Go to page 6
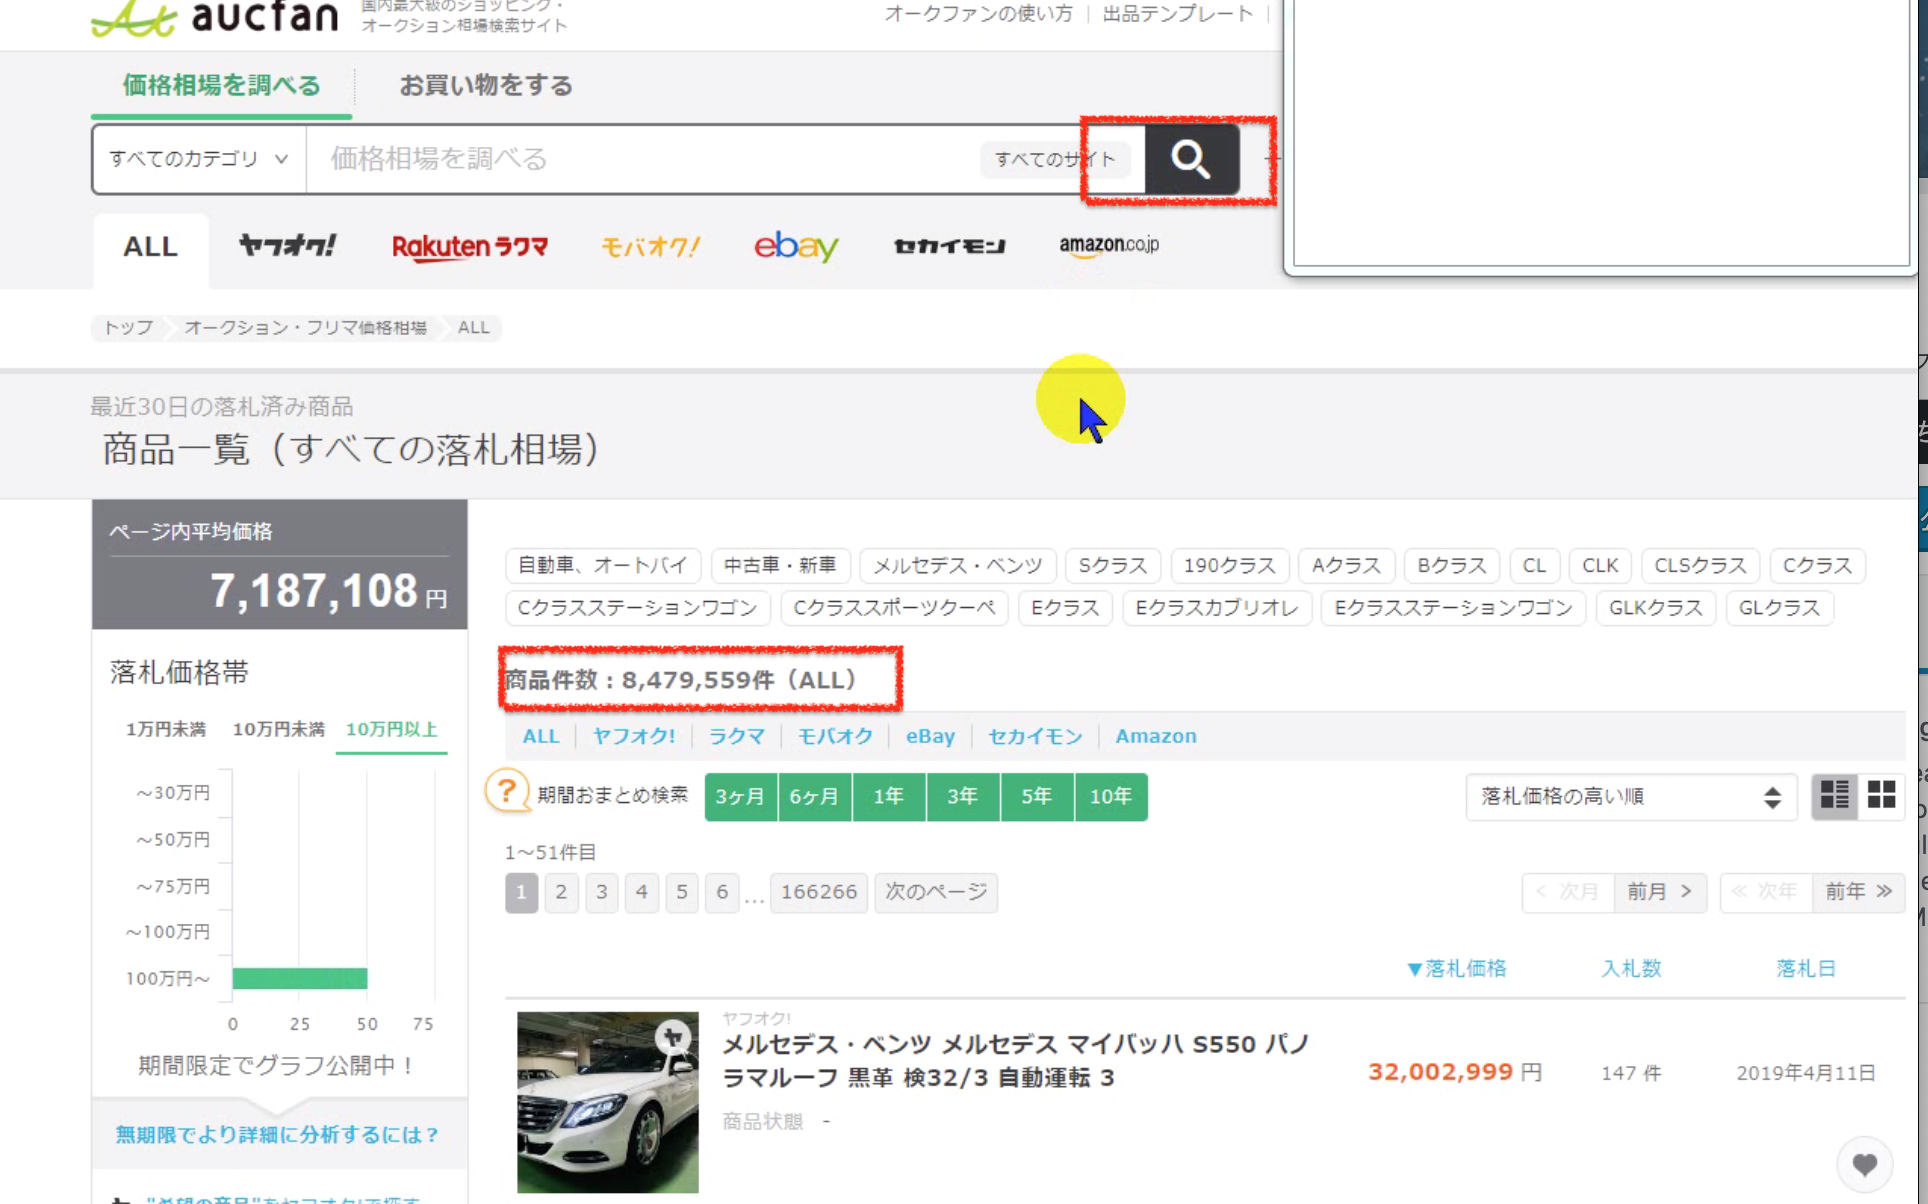The image size is (1928, 1204). (722, 892)
